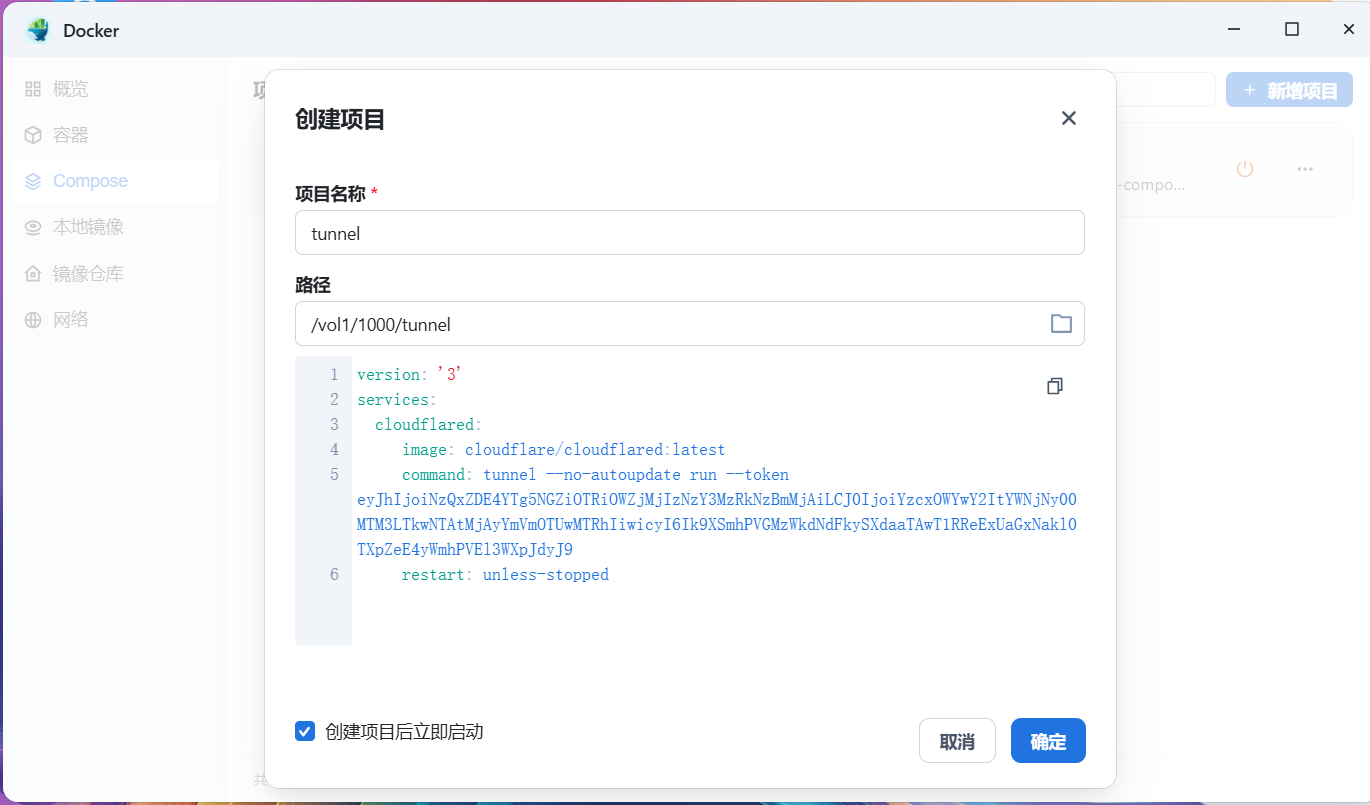The height and width of the screenshot is (805, 1370).
Task: Click the token text starting with eyJhIjoi
Action: (x=717, y=525)
